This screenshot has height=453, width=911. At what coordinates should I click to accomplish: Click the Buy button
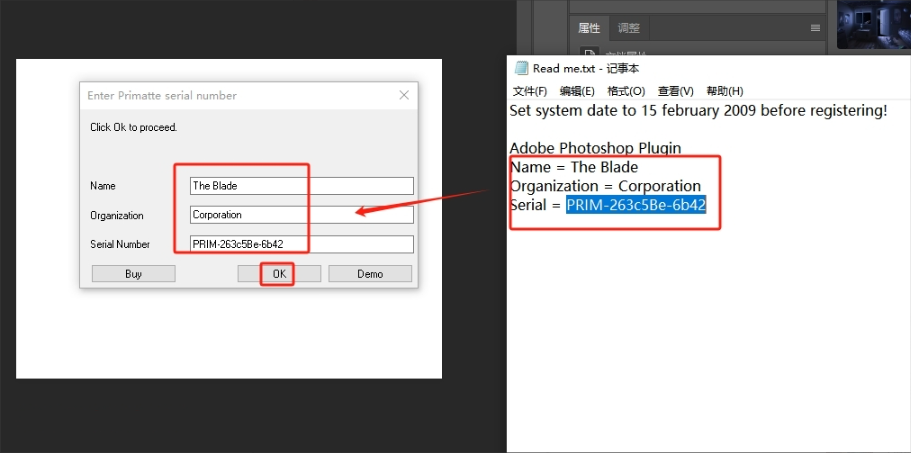(x=134, y=274)
